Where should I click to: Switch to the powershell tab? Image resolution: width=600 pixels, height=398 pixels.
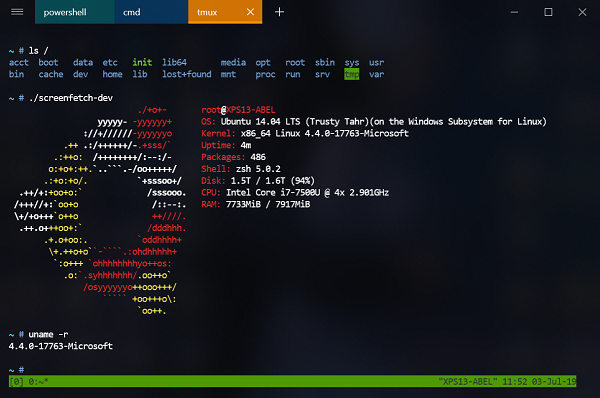[75, 12]
